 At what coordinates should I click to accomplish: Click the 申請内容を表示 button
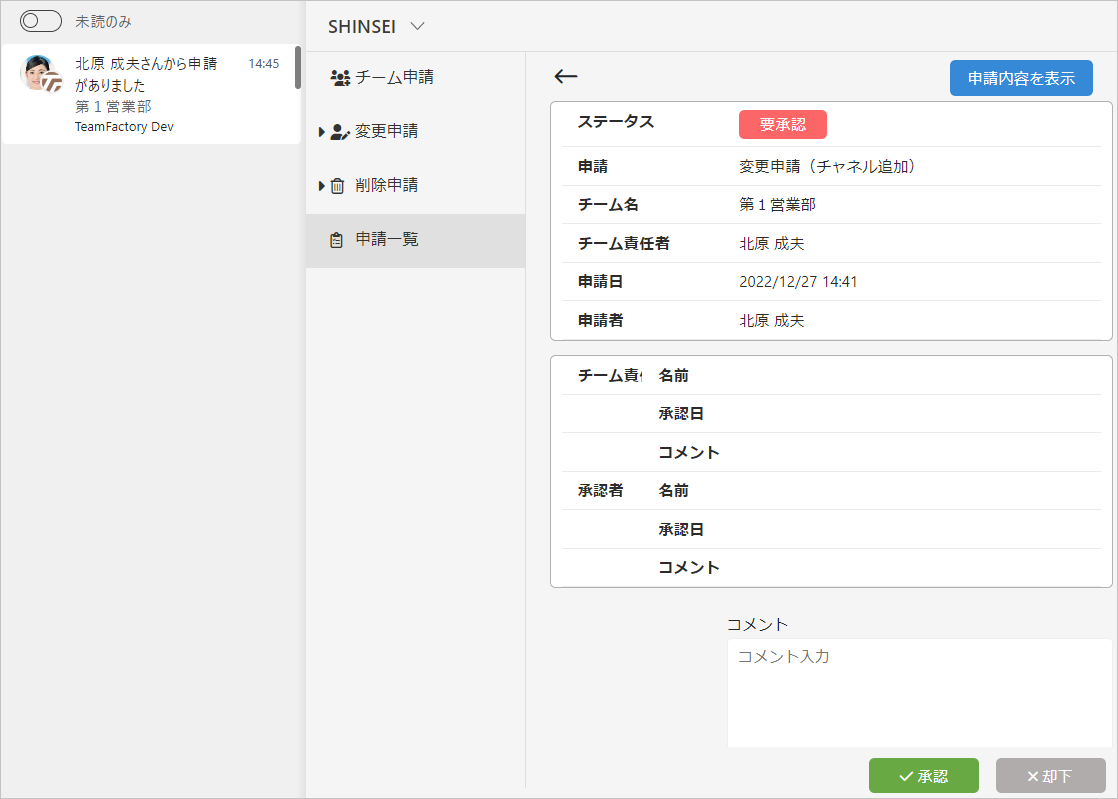click(x=1021, y=78)
